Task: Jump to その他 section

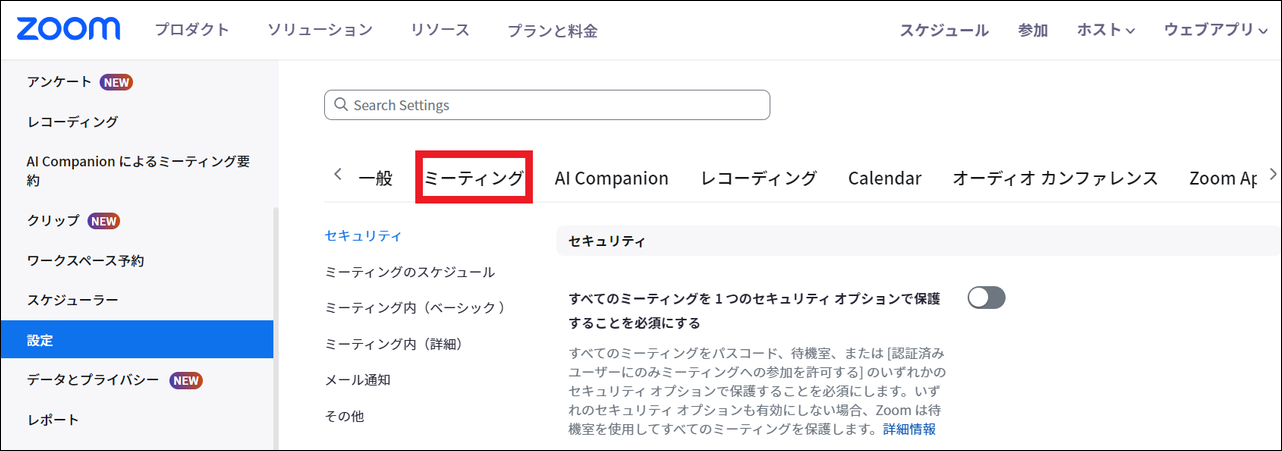Action: point(345,416)
